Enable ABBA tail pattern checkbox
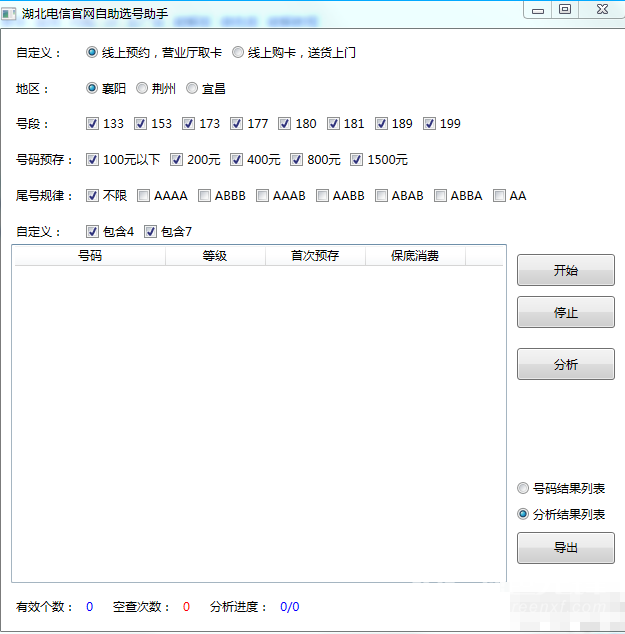This screenshot has height=634, width=625. [440, 196]
